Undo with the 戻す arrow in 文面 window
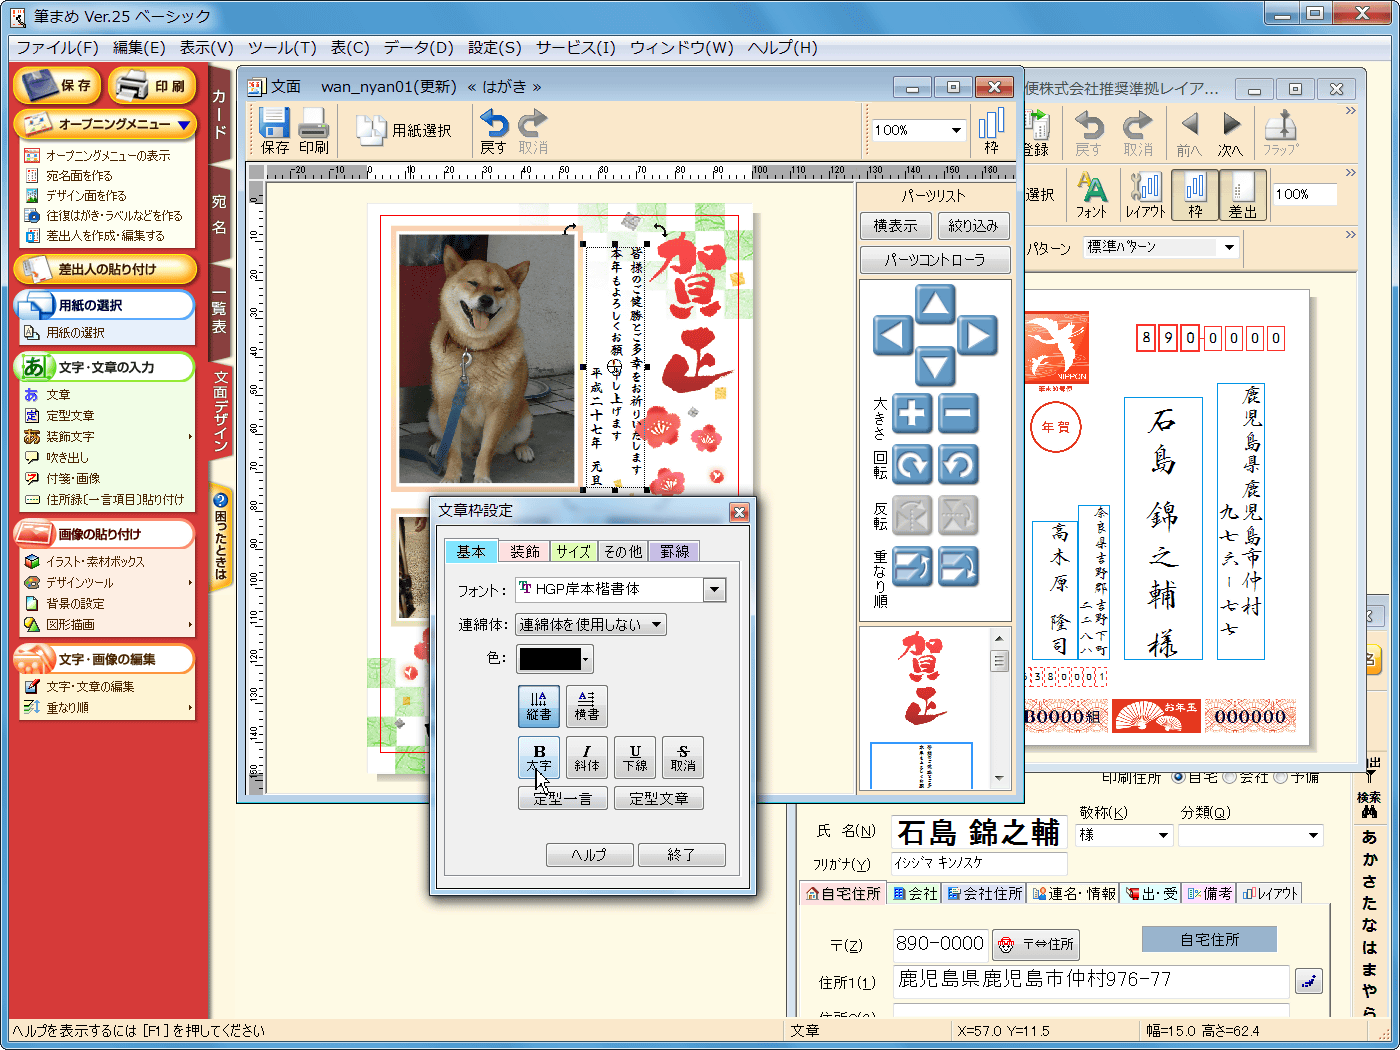The image size is (1400, 1050). click(x=494, y=131)
